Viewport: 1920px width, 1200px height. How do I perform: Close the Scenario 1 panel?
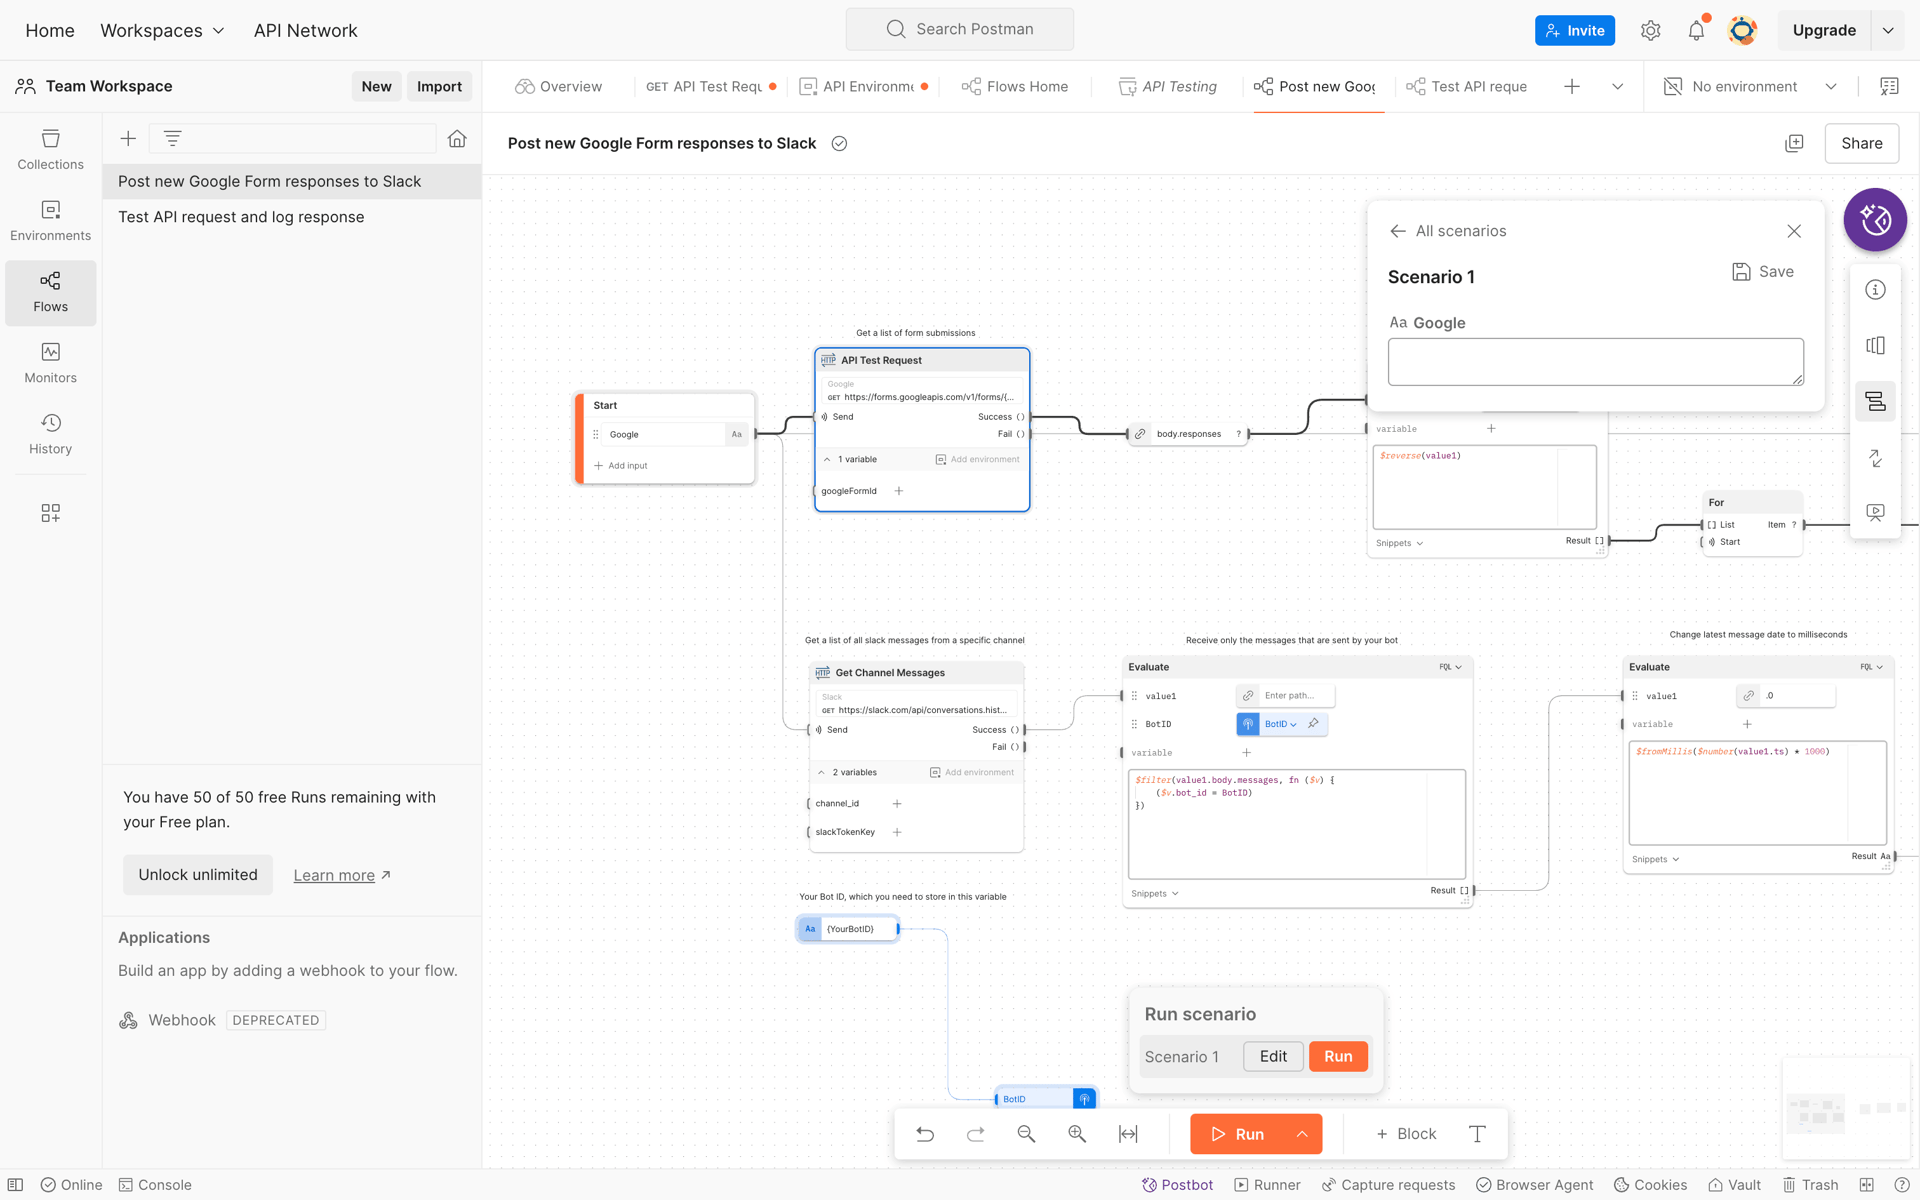1794,231
